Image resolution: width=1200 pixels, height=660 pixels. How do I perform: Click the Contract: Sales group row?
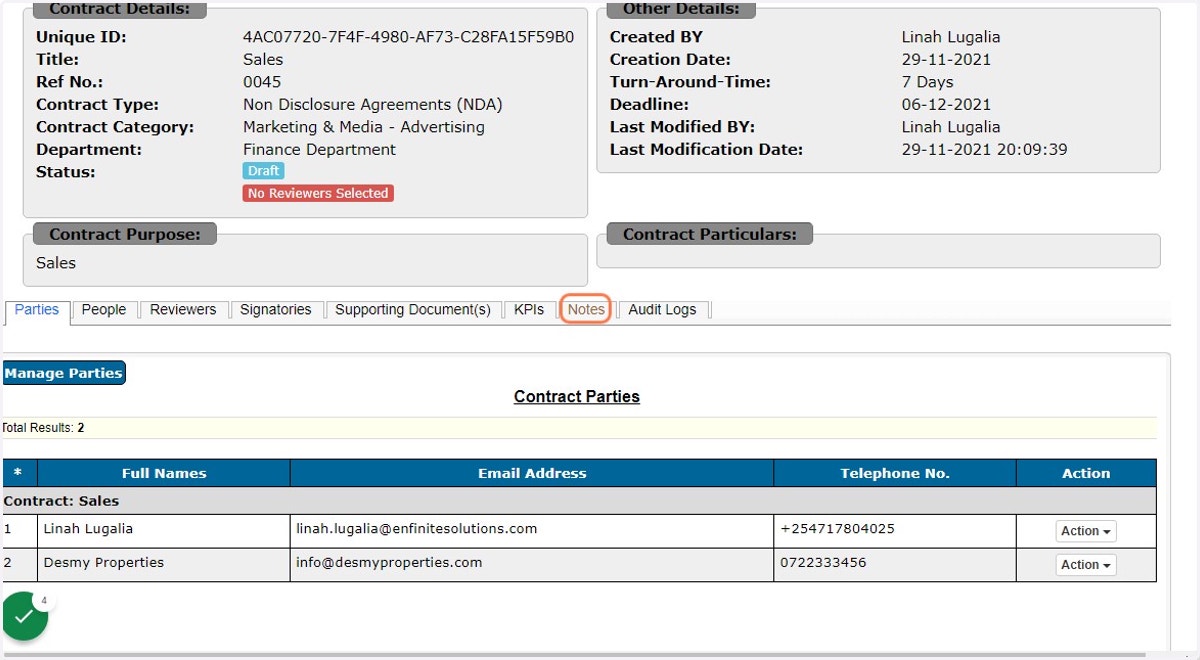pyautogui.click(x=579, y=500)
